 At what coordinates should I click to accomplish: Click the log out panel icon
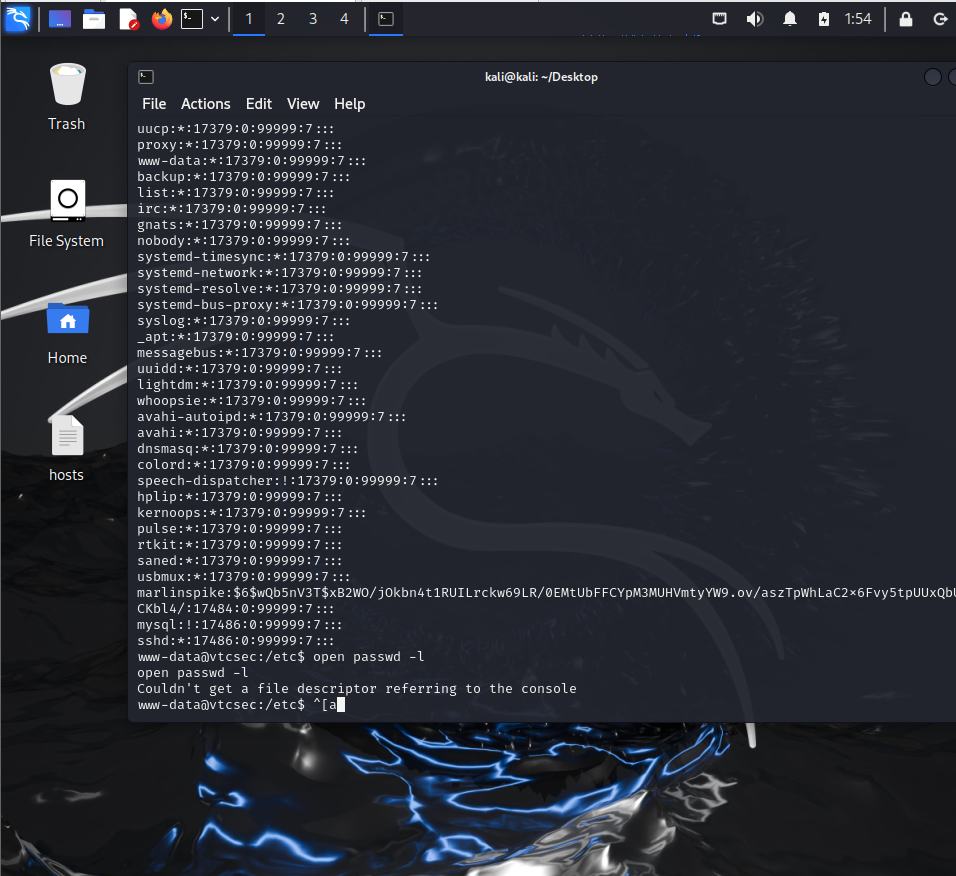point(940,20)
